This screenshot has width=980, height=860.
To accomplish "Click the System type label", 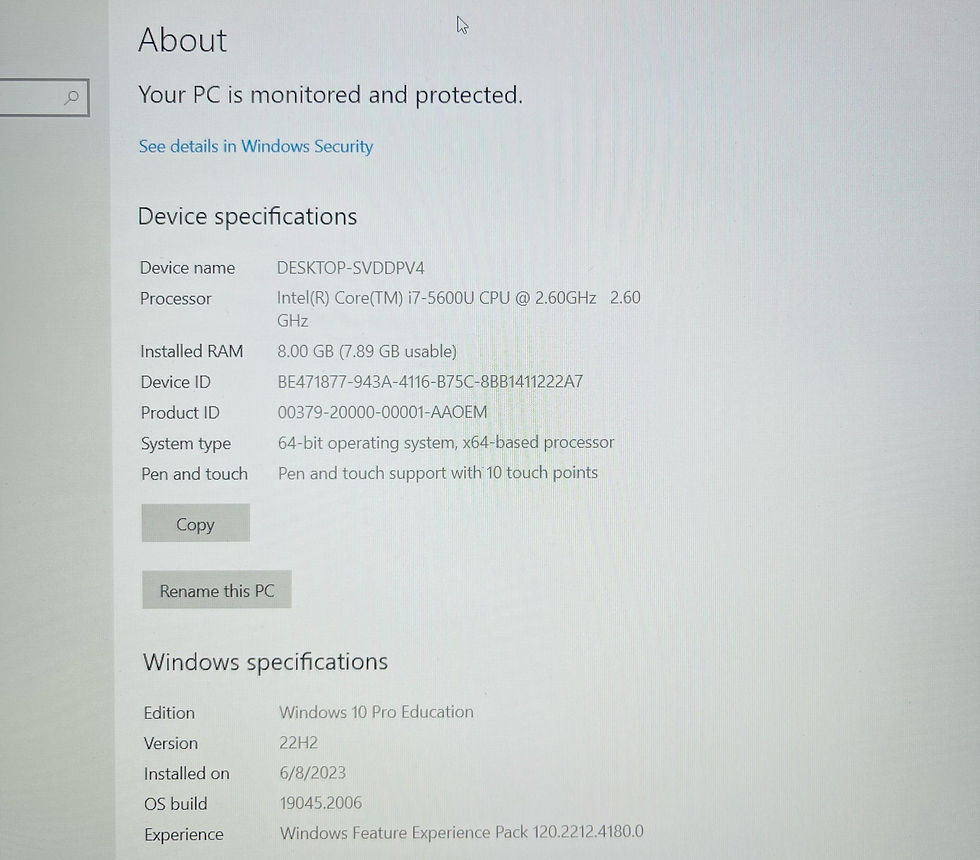I will click(x=186, y=444).
